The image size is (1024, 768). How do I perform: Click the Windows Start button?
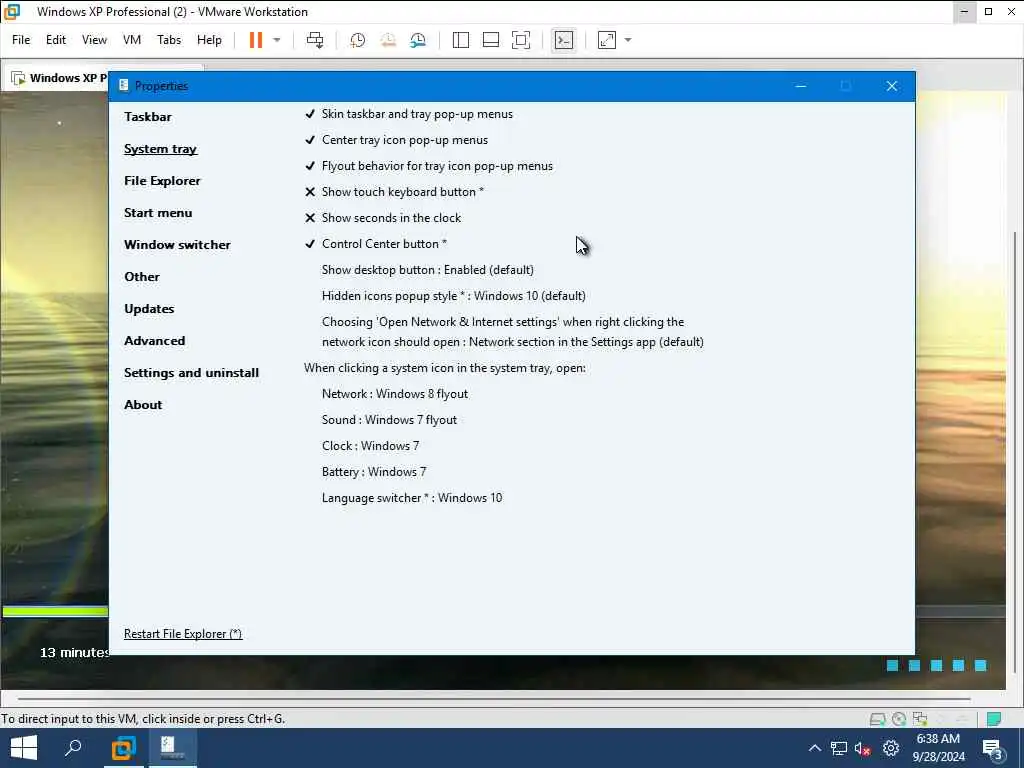24,748
